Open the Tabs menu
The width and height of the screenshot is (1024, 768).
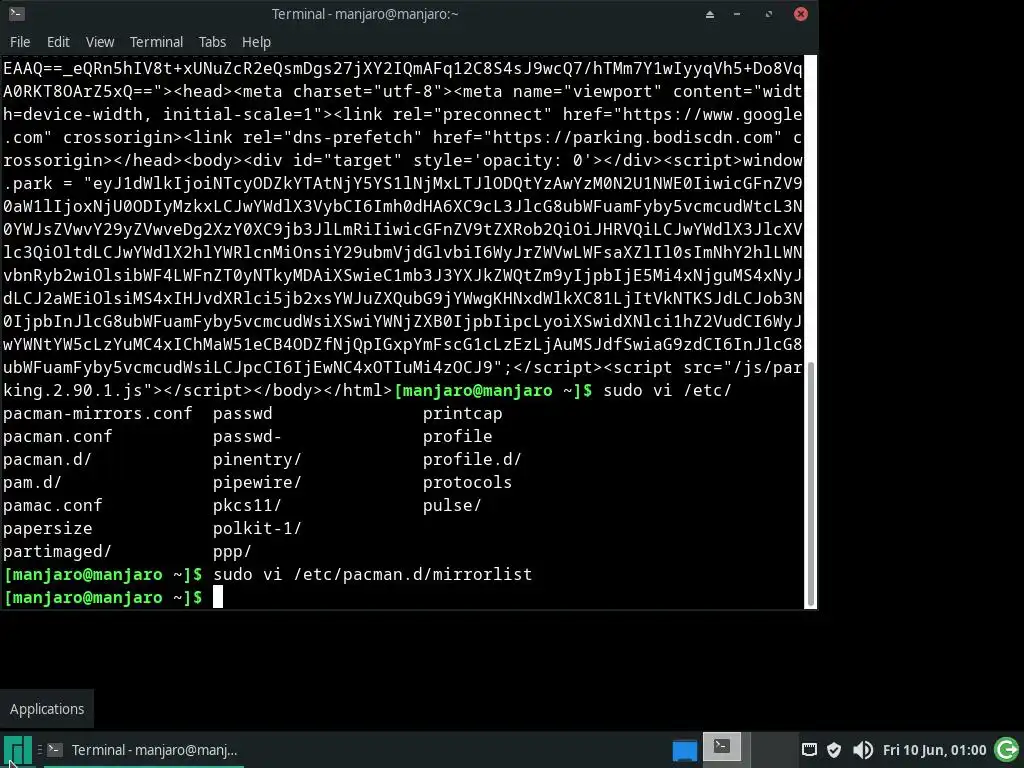(x=212, y=42)
